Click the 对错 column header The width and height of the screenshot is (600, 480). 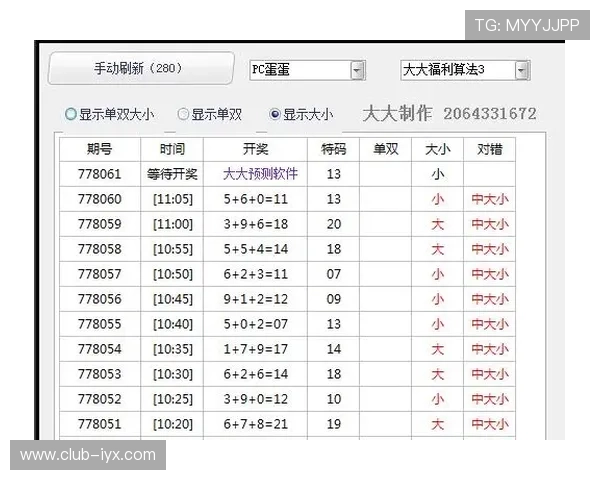[x=489, y=149]
